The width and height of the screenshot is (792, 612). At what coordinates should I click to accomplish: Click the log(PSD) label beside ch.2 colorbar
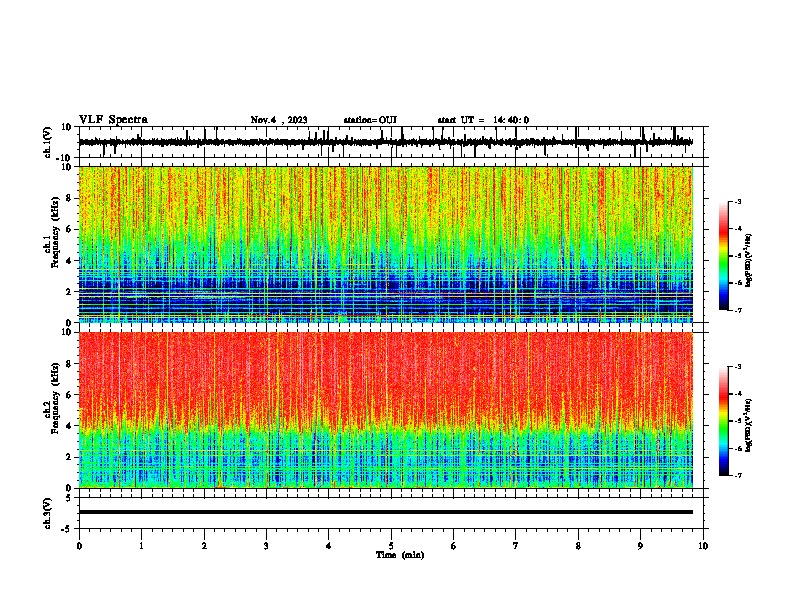(749, 425)
